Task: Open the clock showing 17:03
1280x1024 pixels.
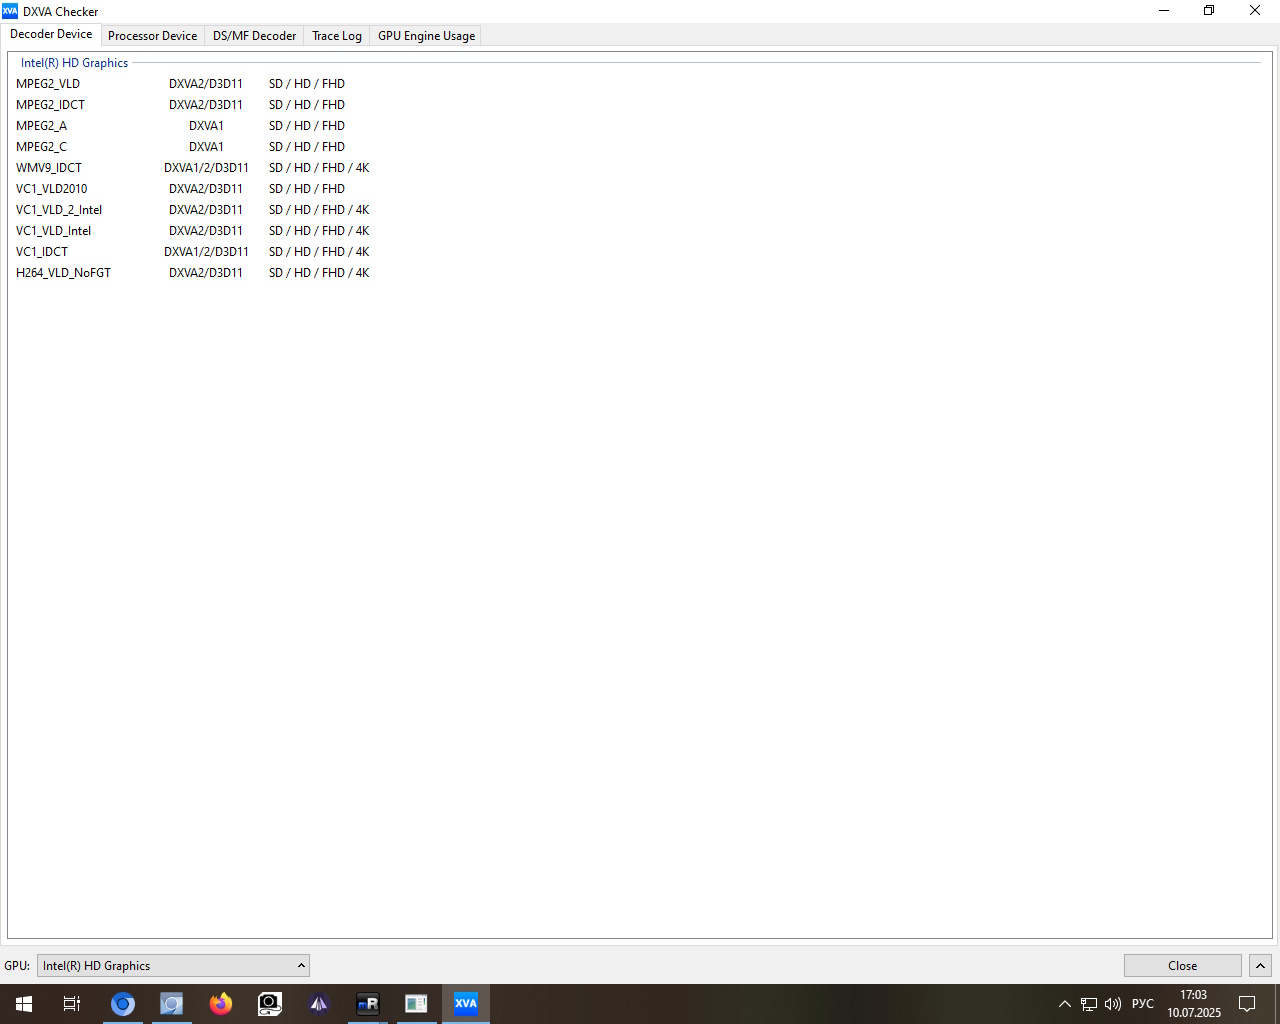Action: [x=1194, y=1004]
